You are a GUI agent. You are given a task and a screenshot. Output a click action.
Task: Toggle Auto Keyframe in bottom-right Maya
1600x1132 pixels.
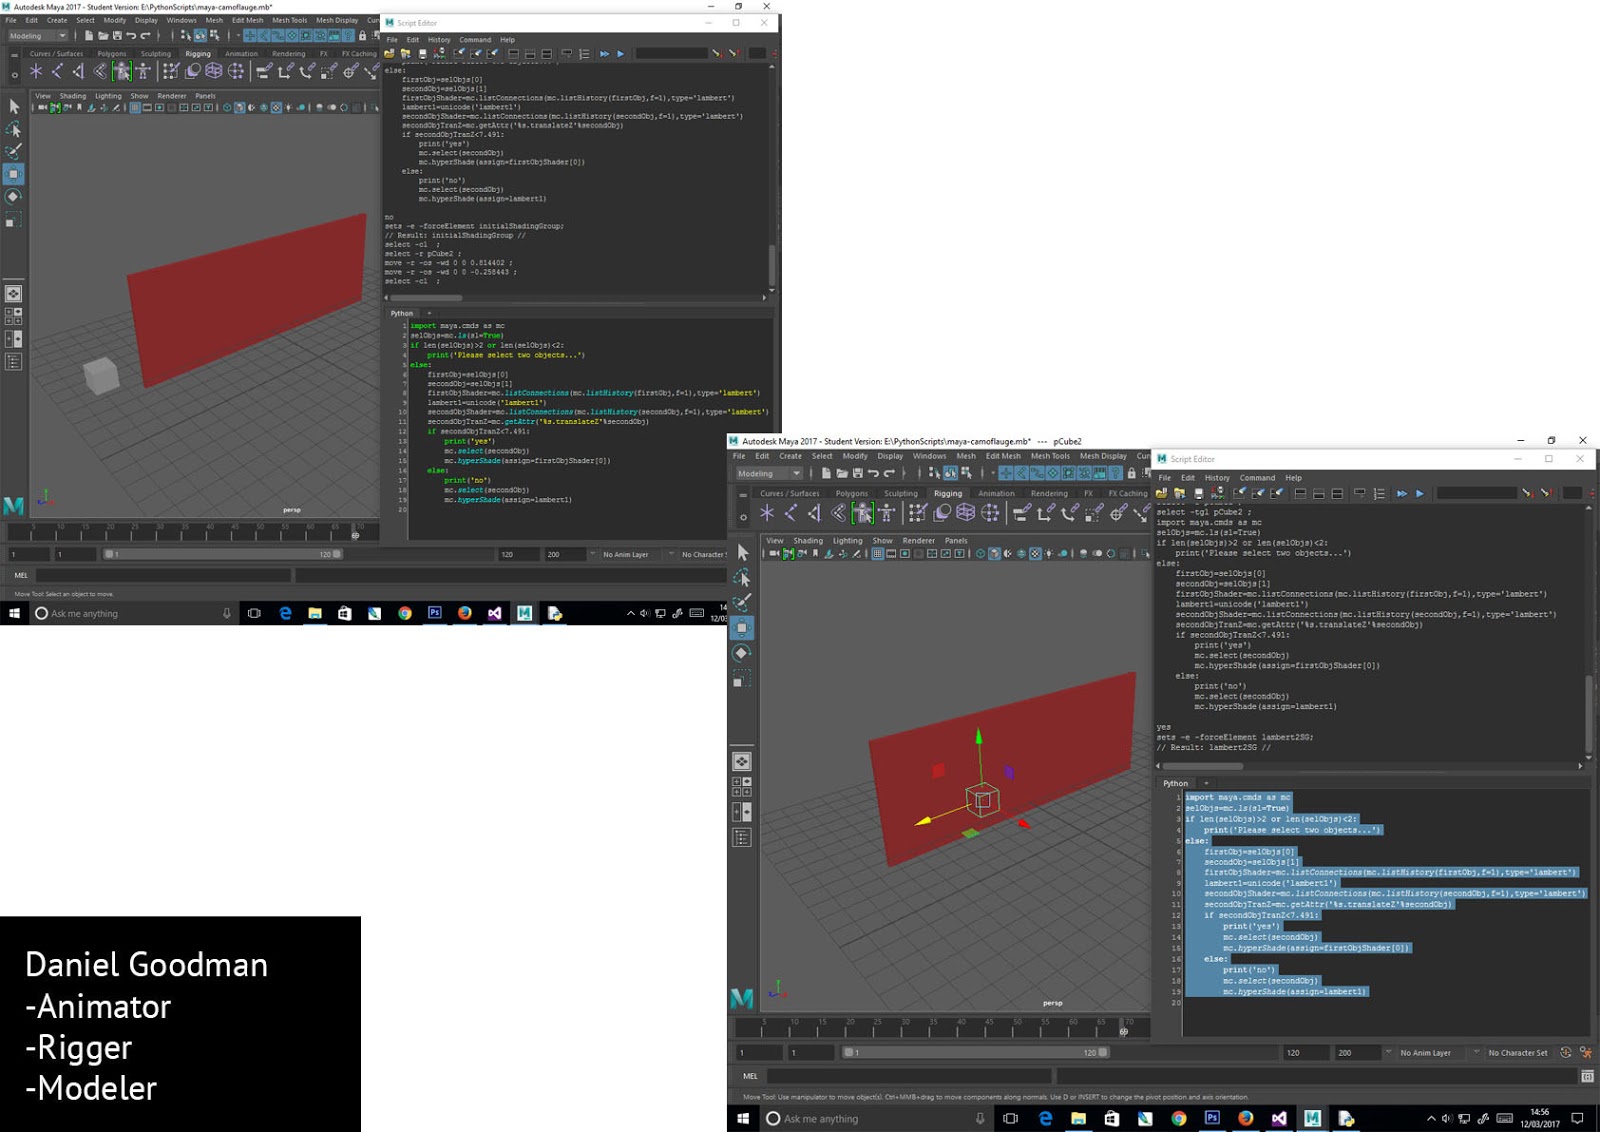(1566, 1052)
